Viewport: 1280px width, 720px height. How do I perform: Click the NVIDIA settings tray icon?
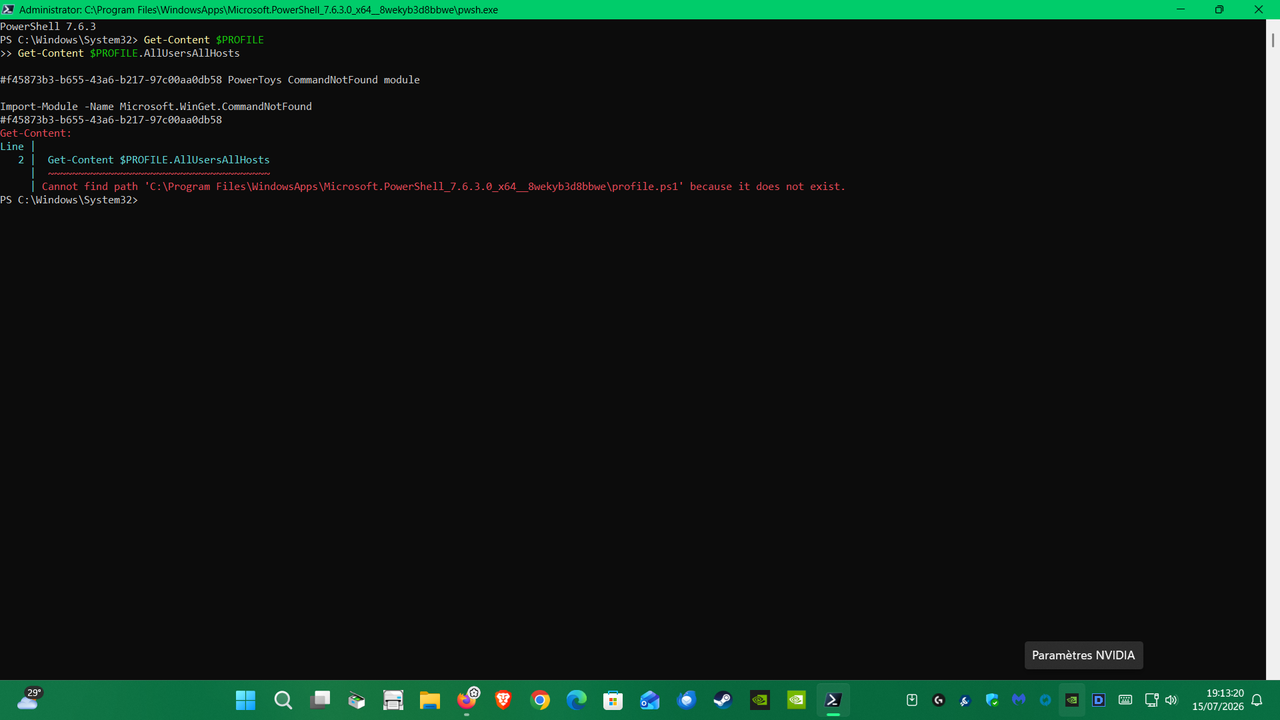pyautogui.click(x=1072, y=700)
